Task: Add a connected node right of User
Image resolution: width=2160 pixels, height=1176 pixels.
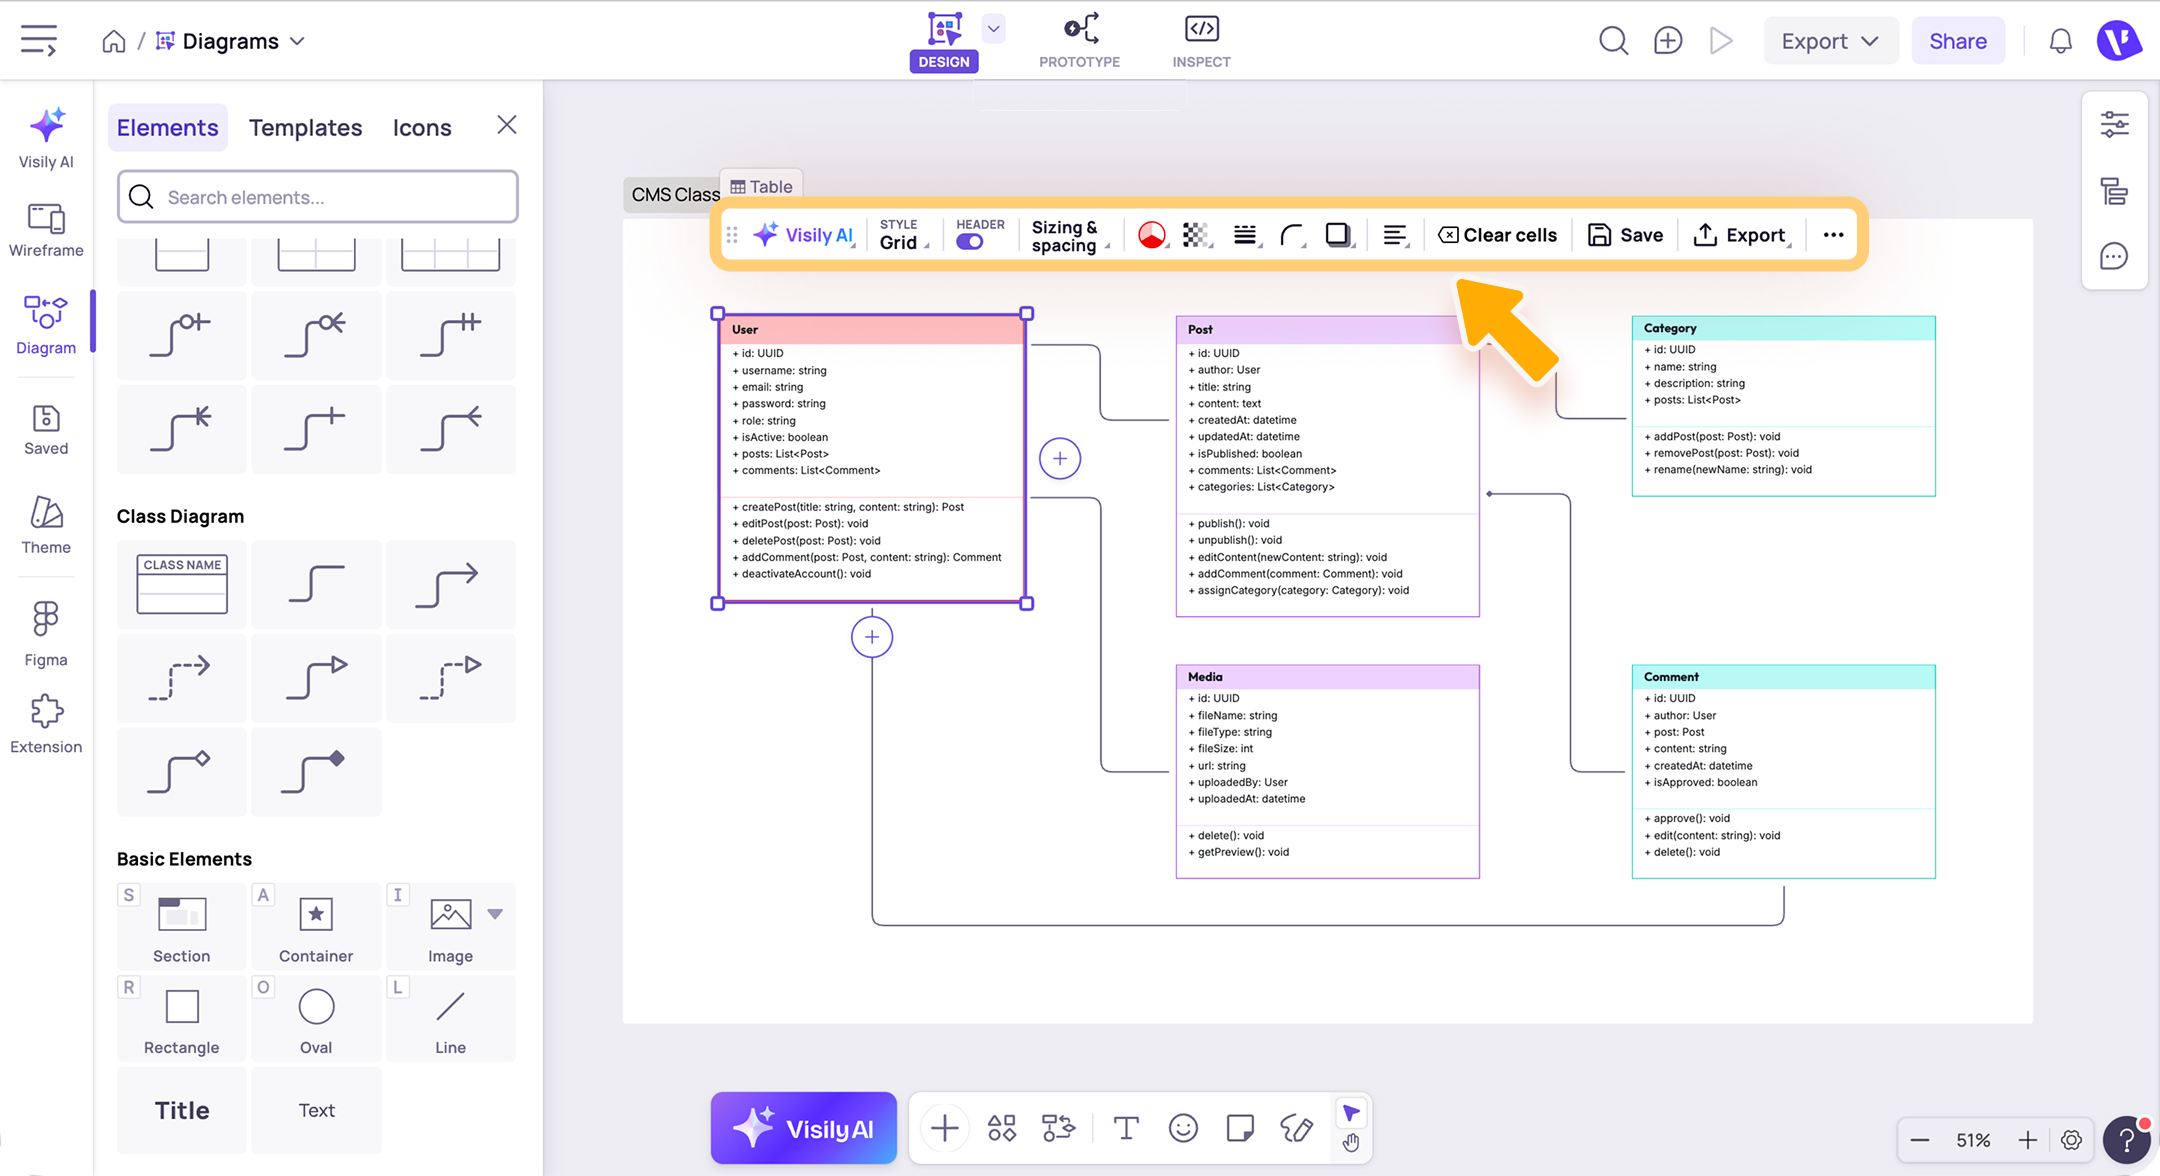Action: tap(1059, 459)
